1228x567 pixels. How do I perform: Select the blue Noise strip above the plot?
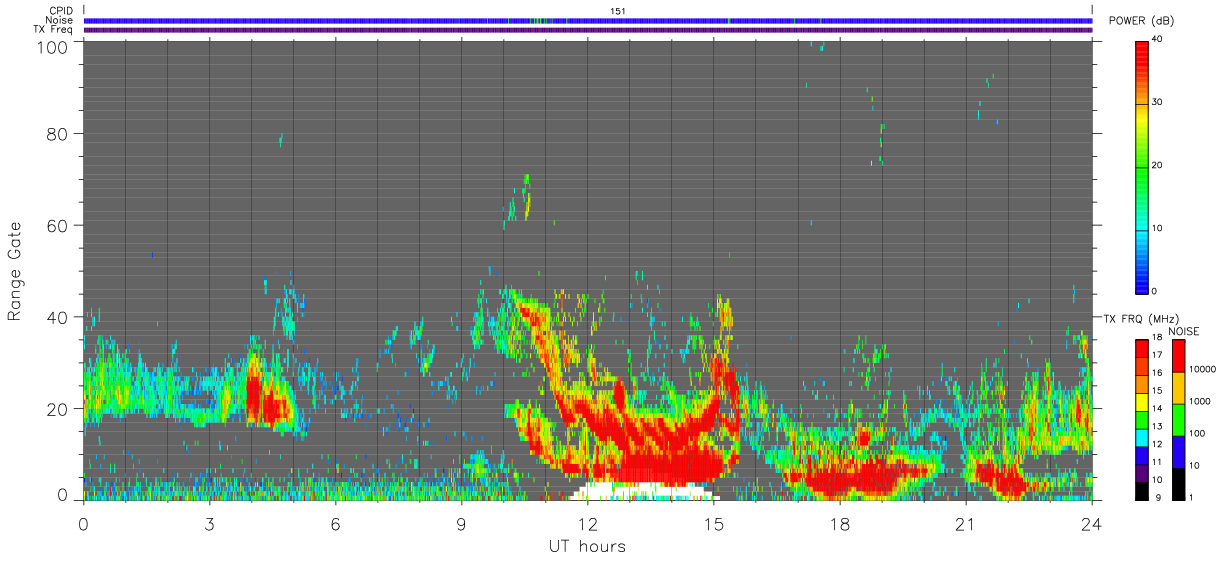tap(588, 20)
